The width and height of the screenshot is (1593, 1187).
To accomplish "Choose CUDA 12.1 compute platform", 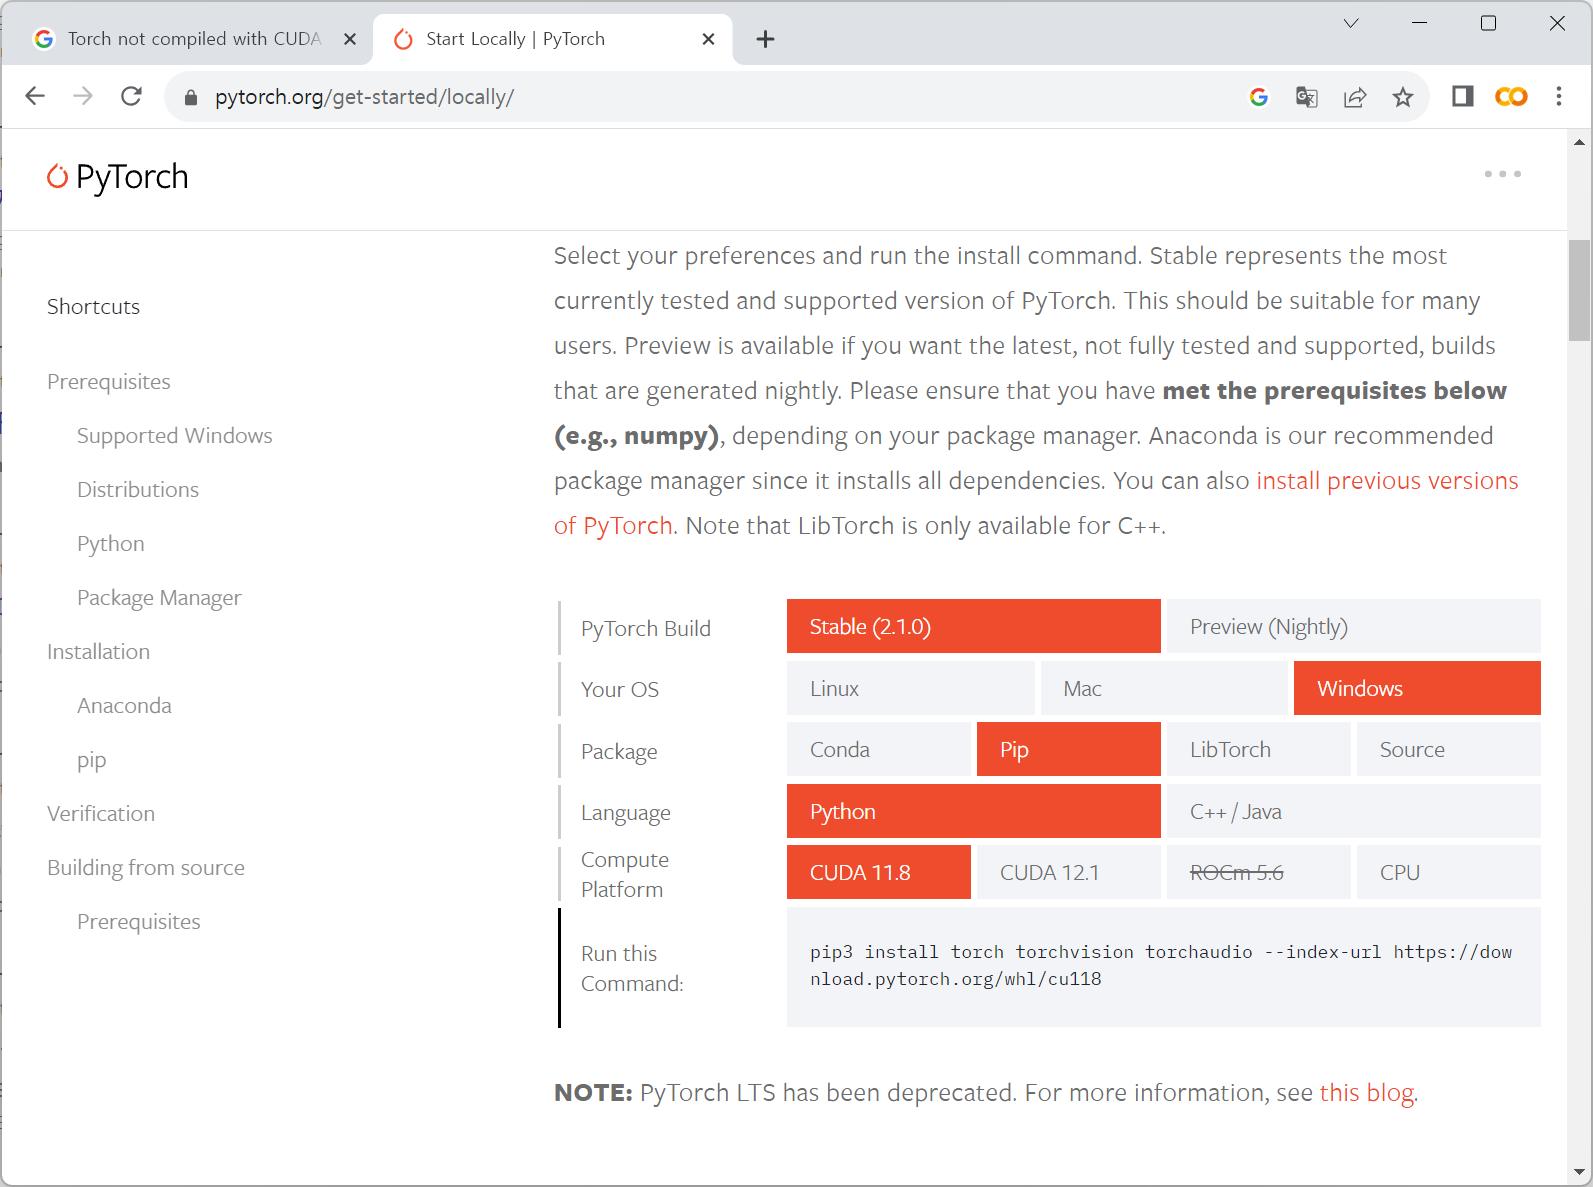I will tap(1069, 872).
